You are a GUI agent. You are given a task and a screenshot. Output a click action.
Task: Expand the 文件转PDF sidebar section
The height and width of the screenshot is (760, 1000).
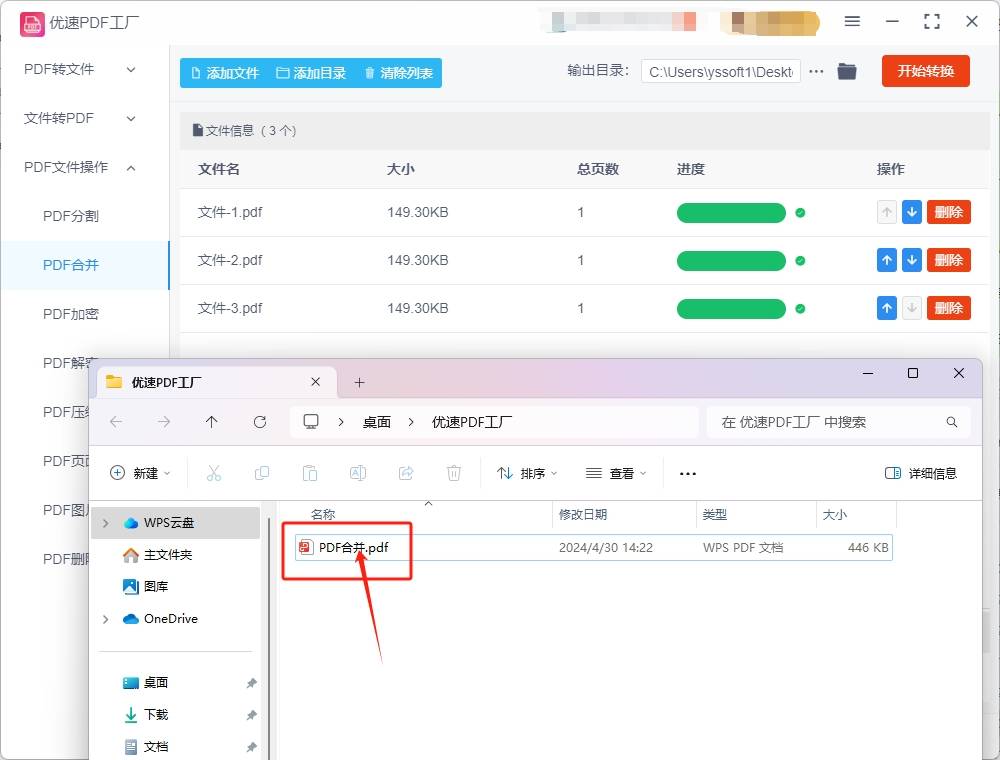click(x=131, y=119)
